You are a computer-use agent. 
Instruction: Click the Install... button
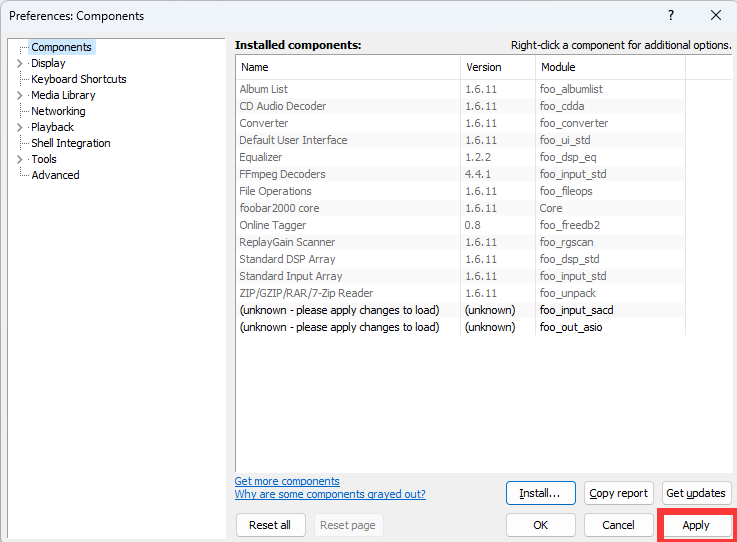(541, 493)
